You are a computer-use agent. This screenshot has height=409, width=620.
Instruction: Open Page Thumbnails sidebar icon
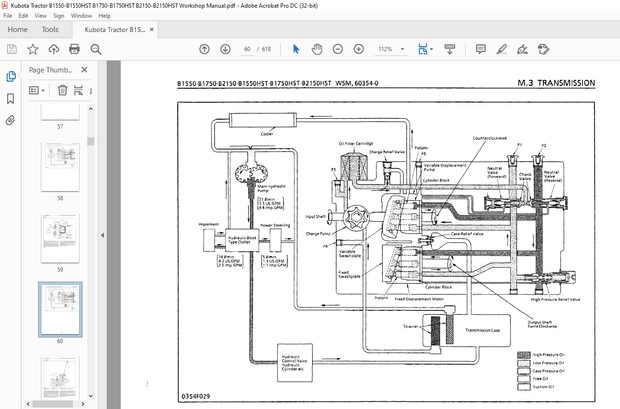coord(11,76)
